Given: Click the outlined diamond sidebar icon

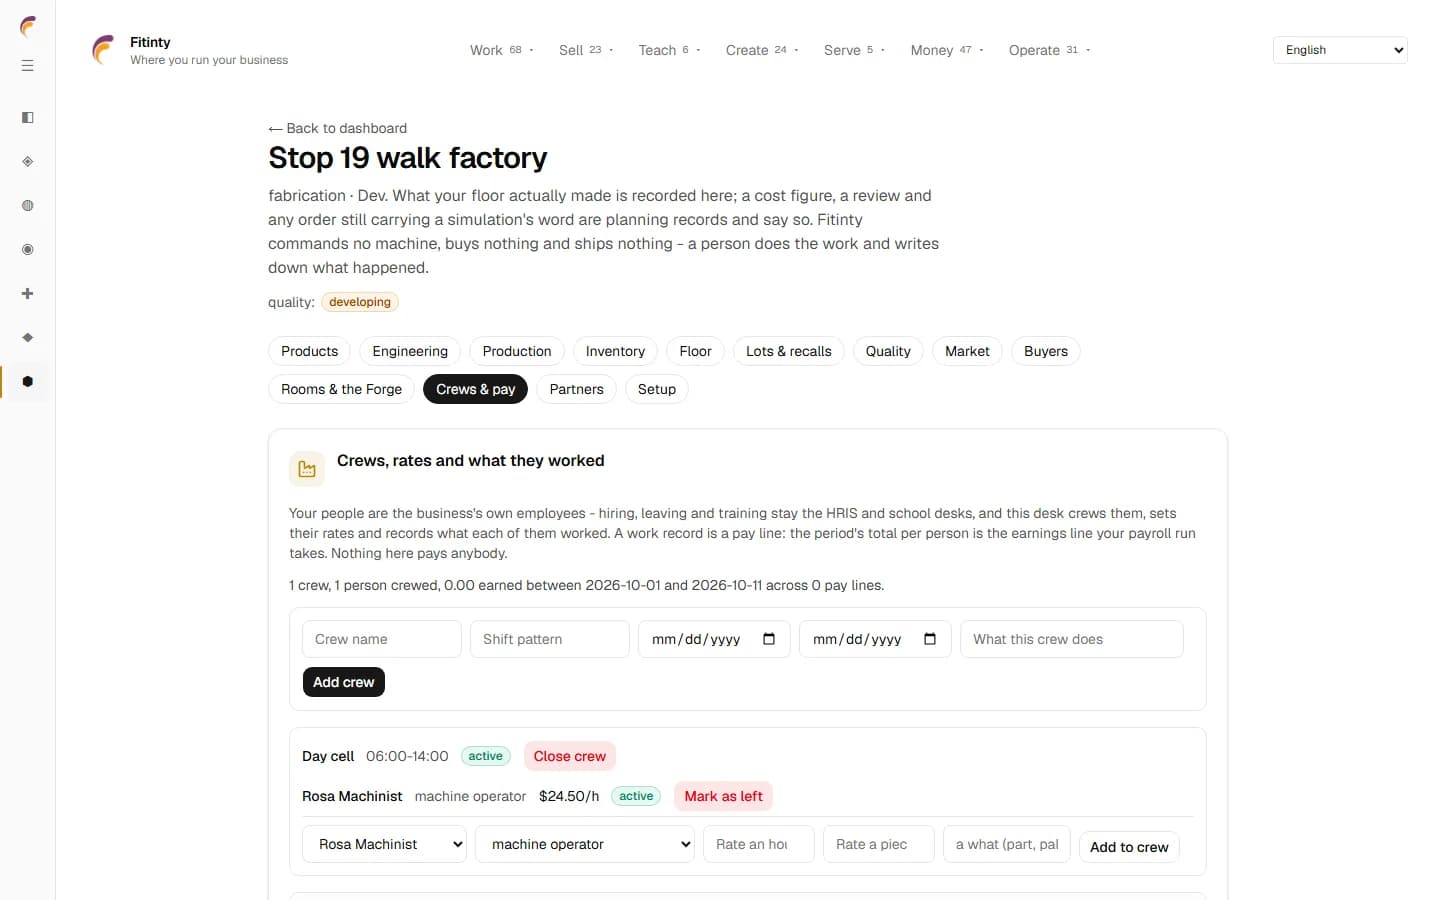Looking at the screenshot, I should point(28,162).
